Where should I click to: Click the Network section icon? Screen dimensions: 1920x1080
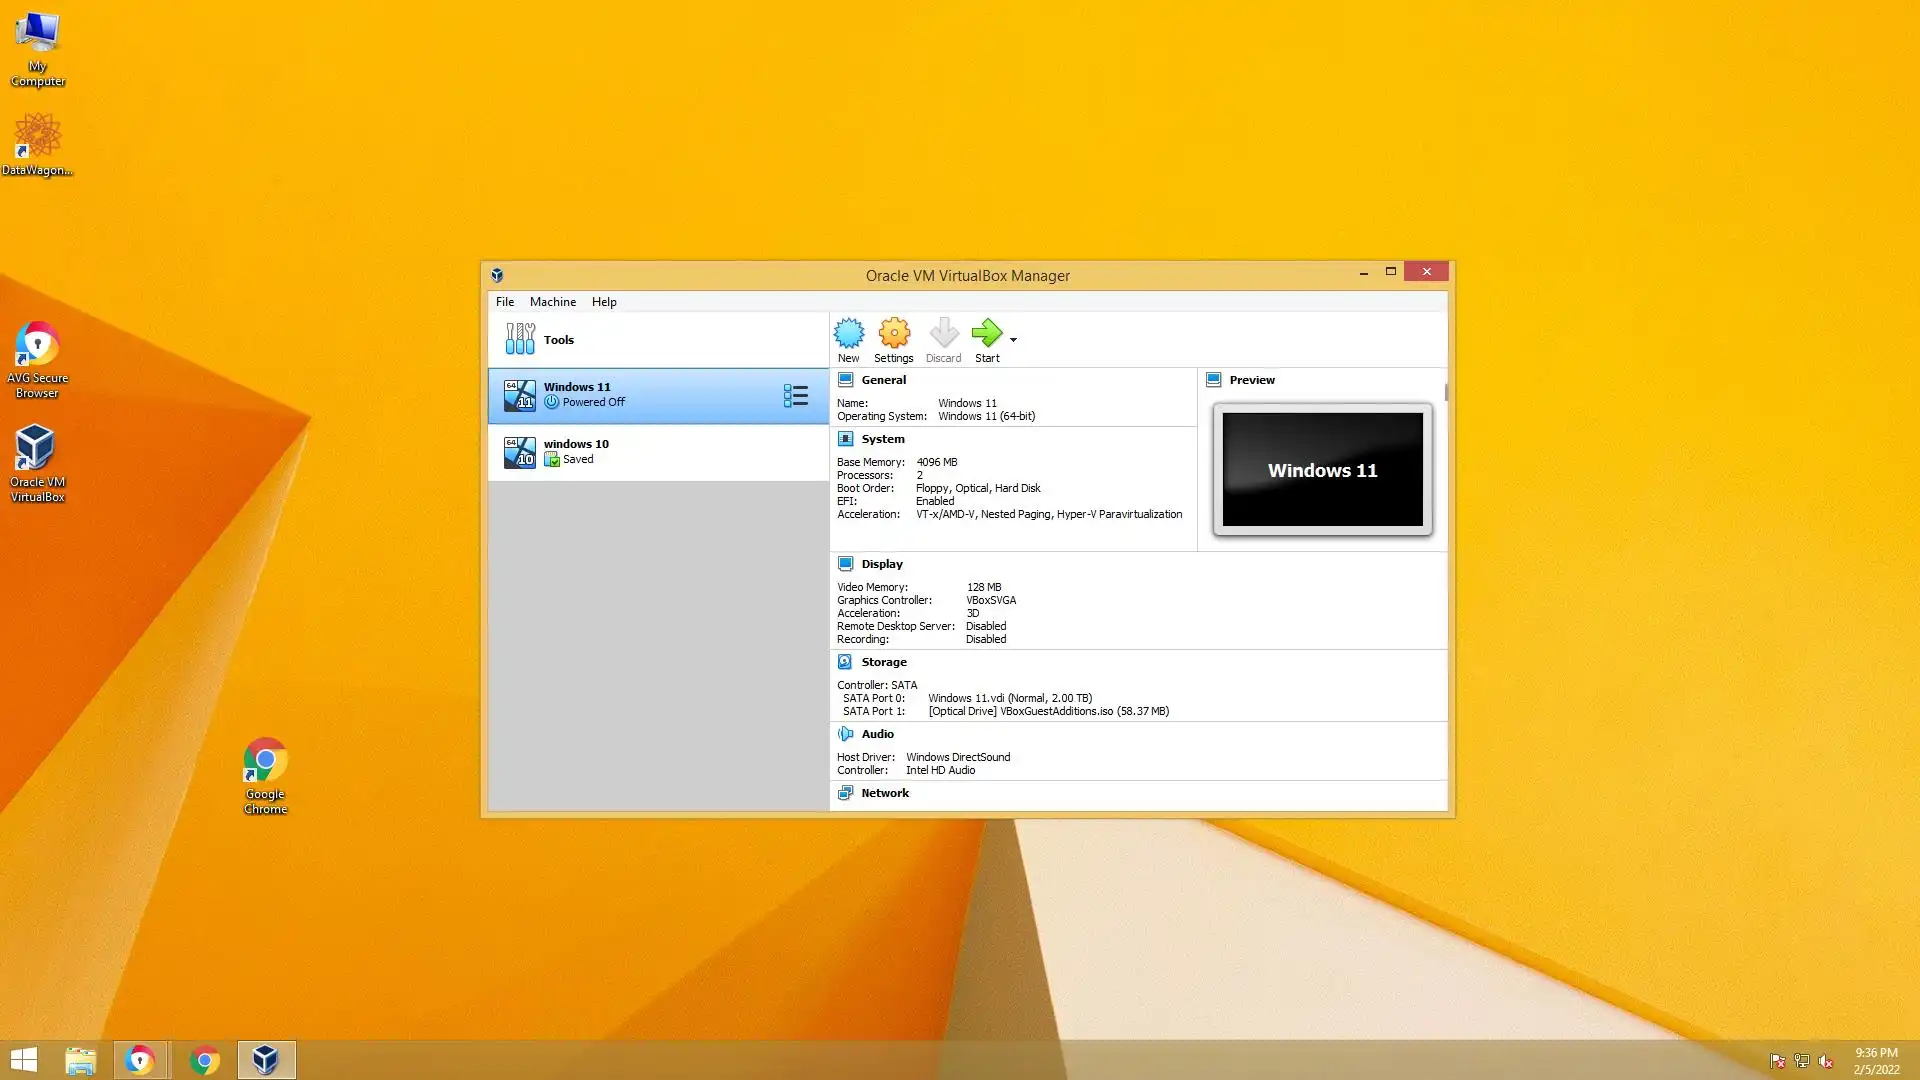tap(845, 793)
